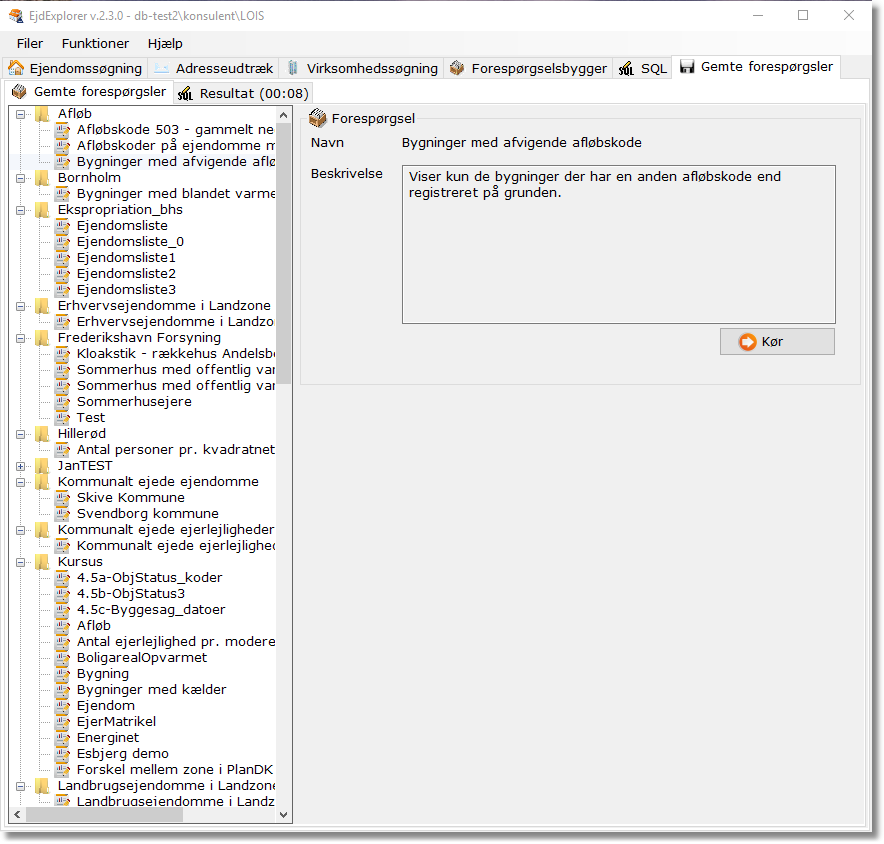Collapse the Frederikshavn Forsyning folder

click(x=21, y=338)
